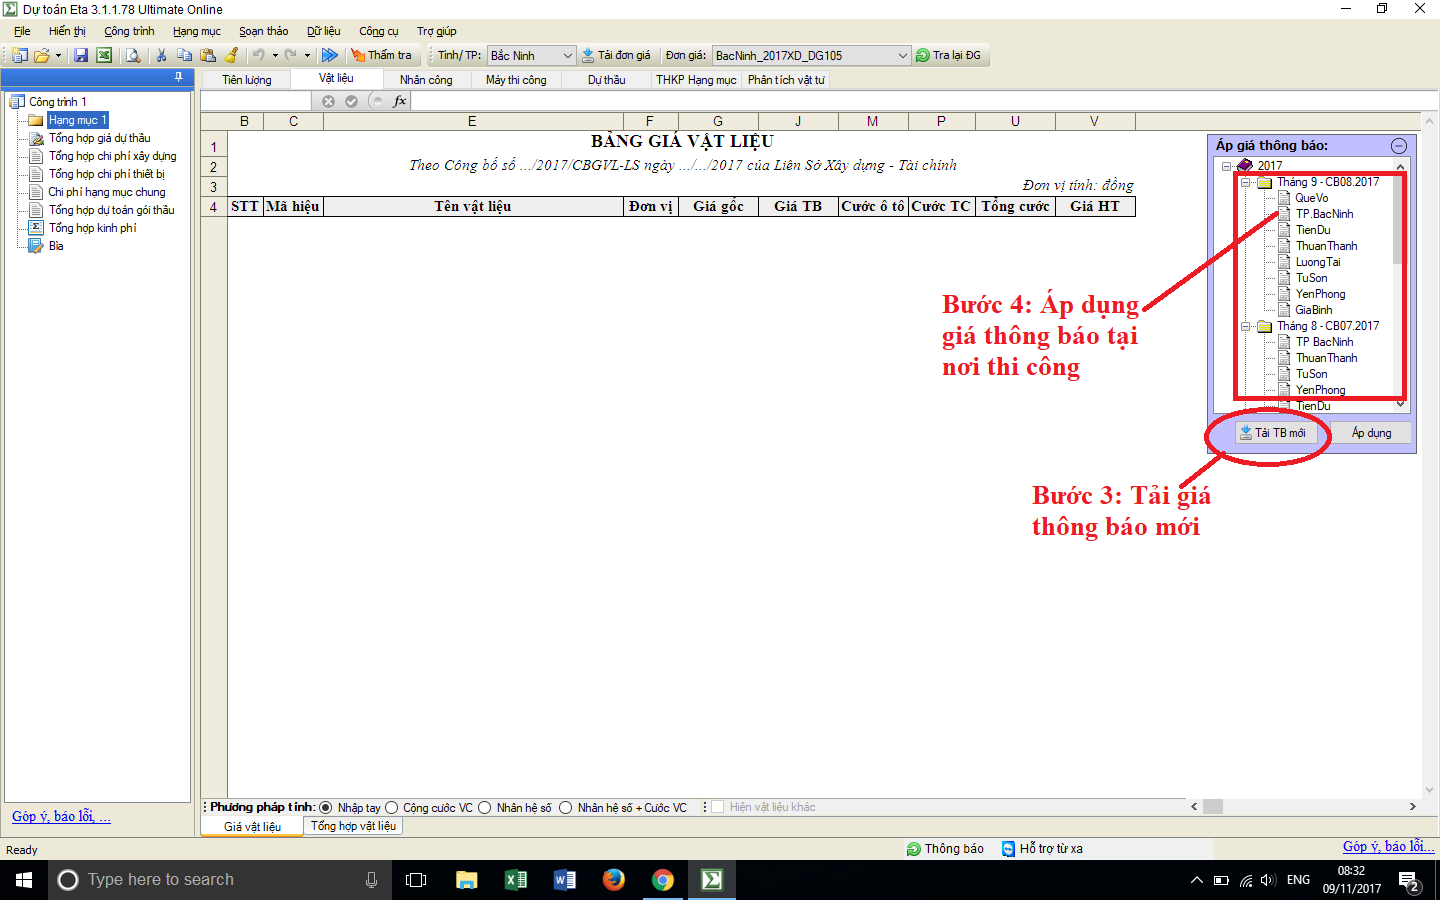
Task: Click the Save diskette icon in toolbar
Action: (81, 56)
